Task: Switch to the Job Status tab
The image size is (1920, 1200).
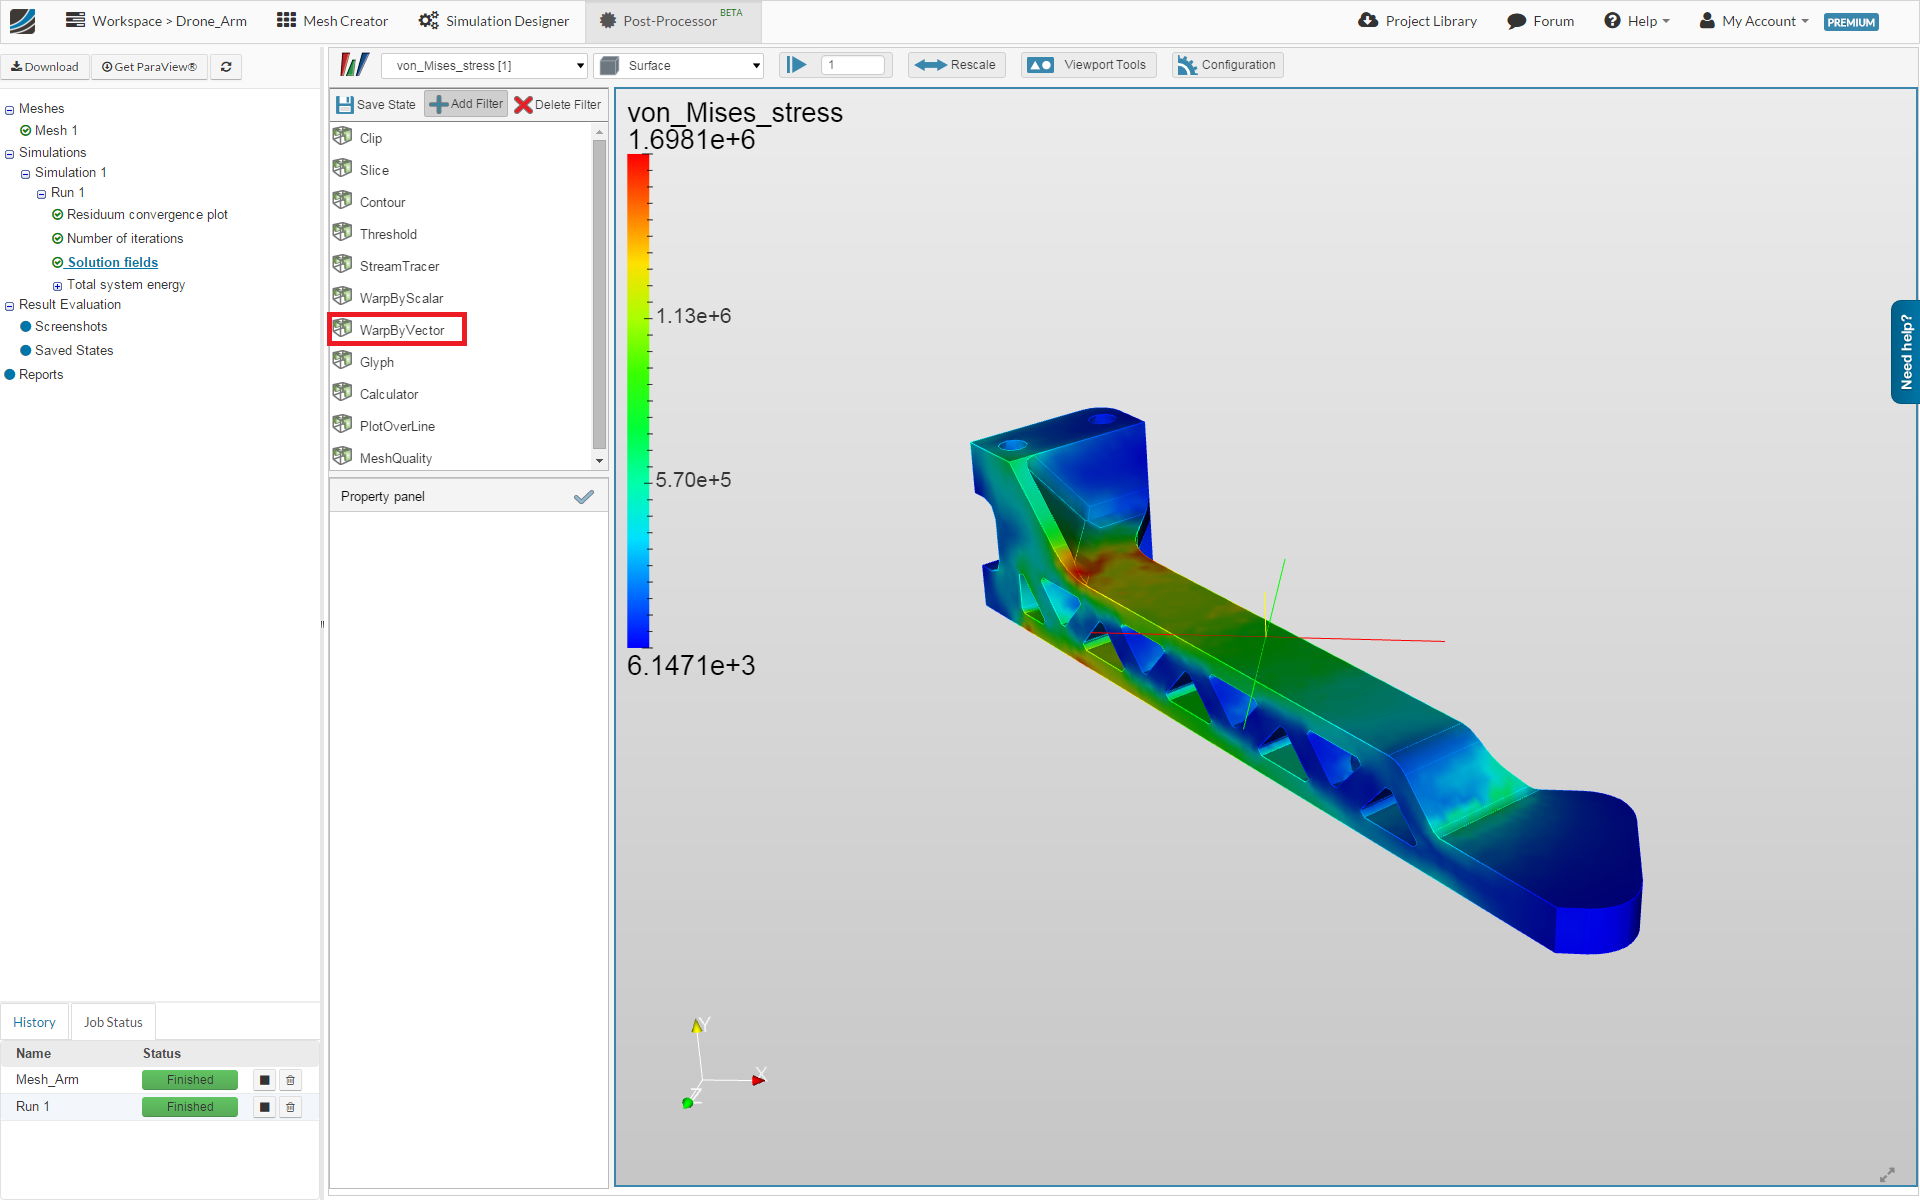Action: [x=113, y=1022]
